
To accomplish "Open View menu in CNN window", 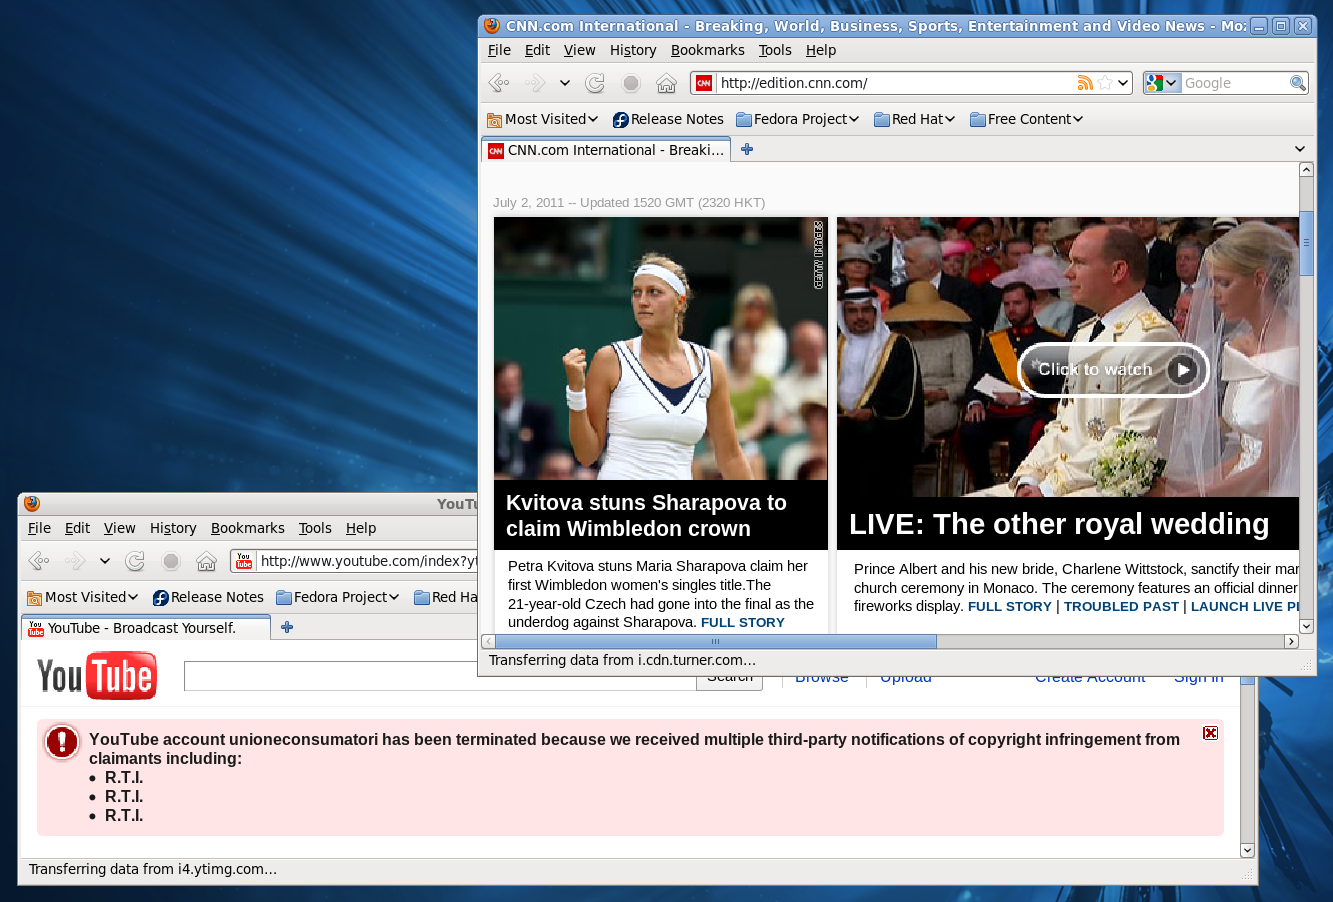I will 579,50.
